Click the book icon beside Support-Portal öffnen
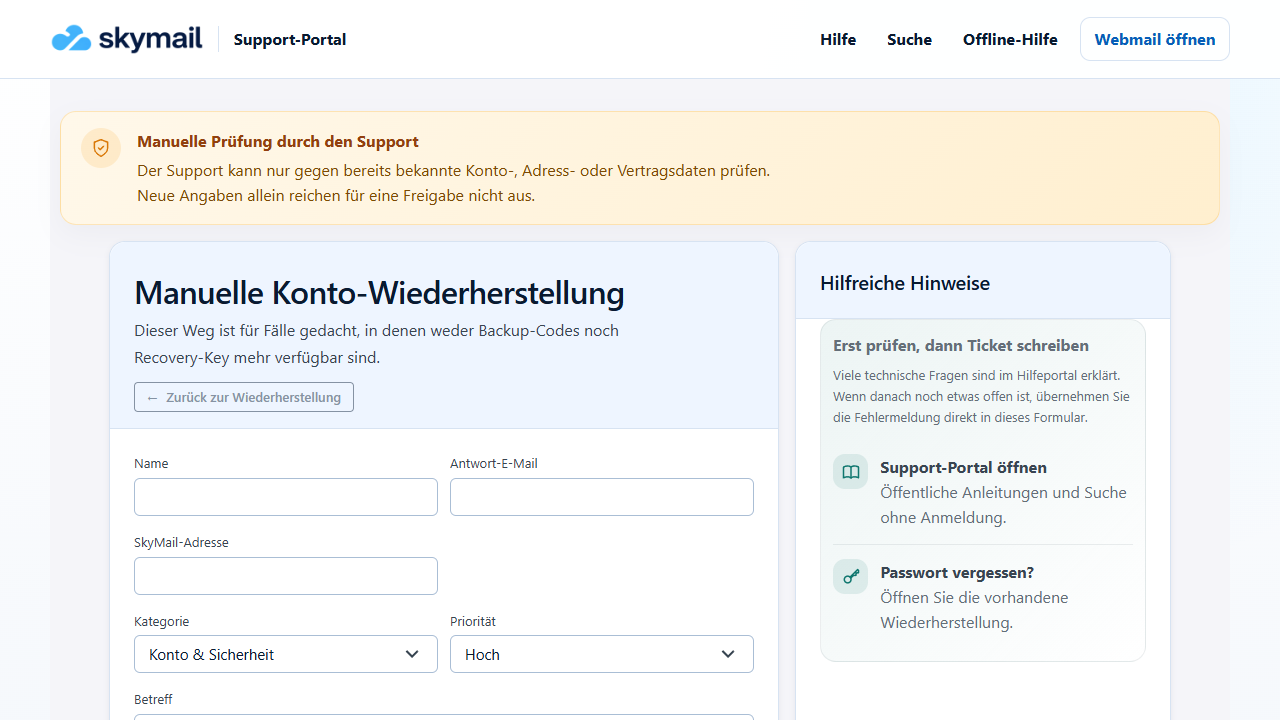This screenshot has width=1280, height=720. coord(851,472)
